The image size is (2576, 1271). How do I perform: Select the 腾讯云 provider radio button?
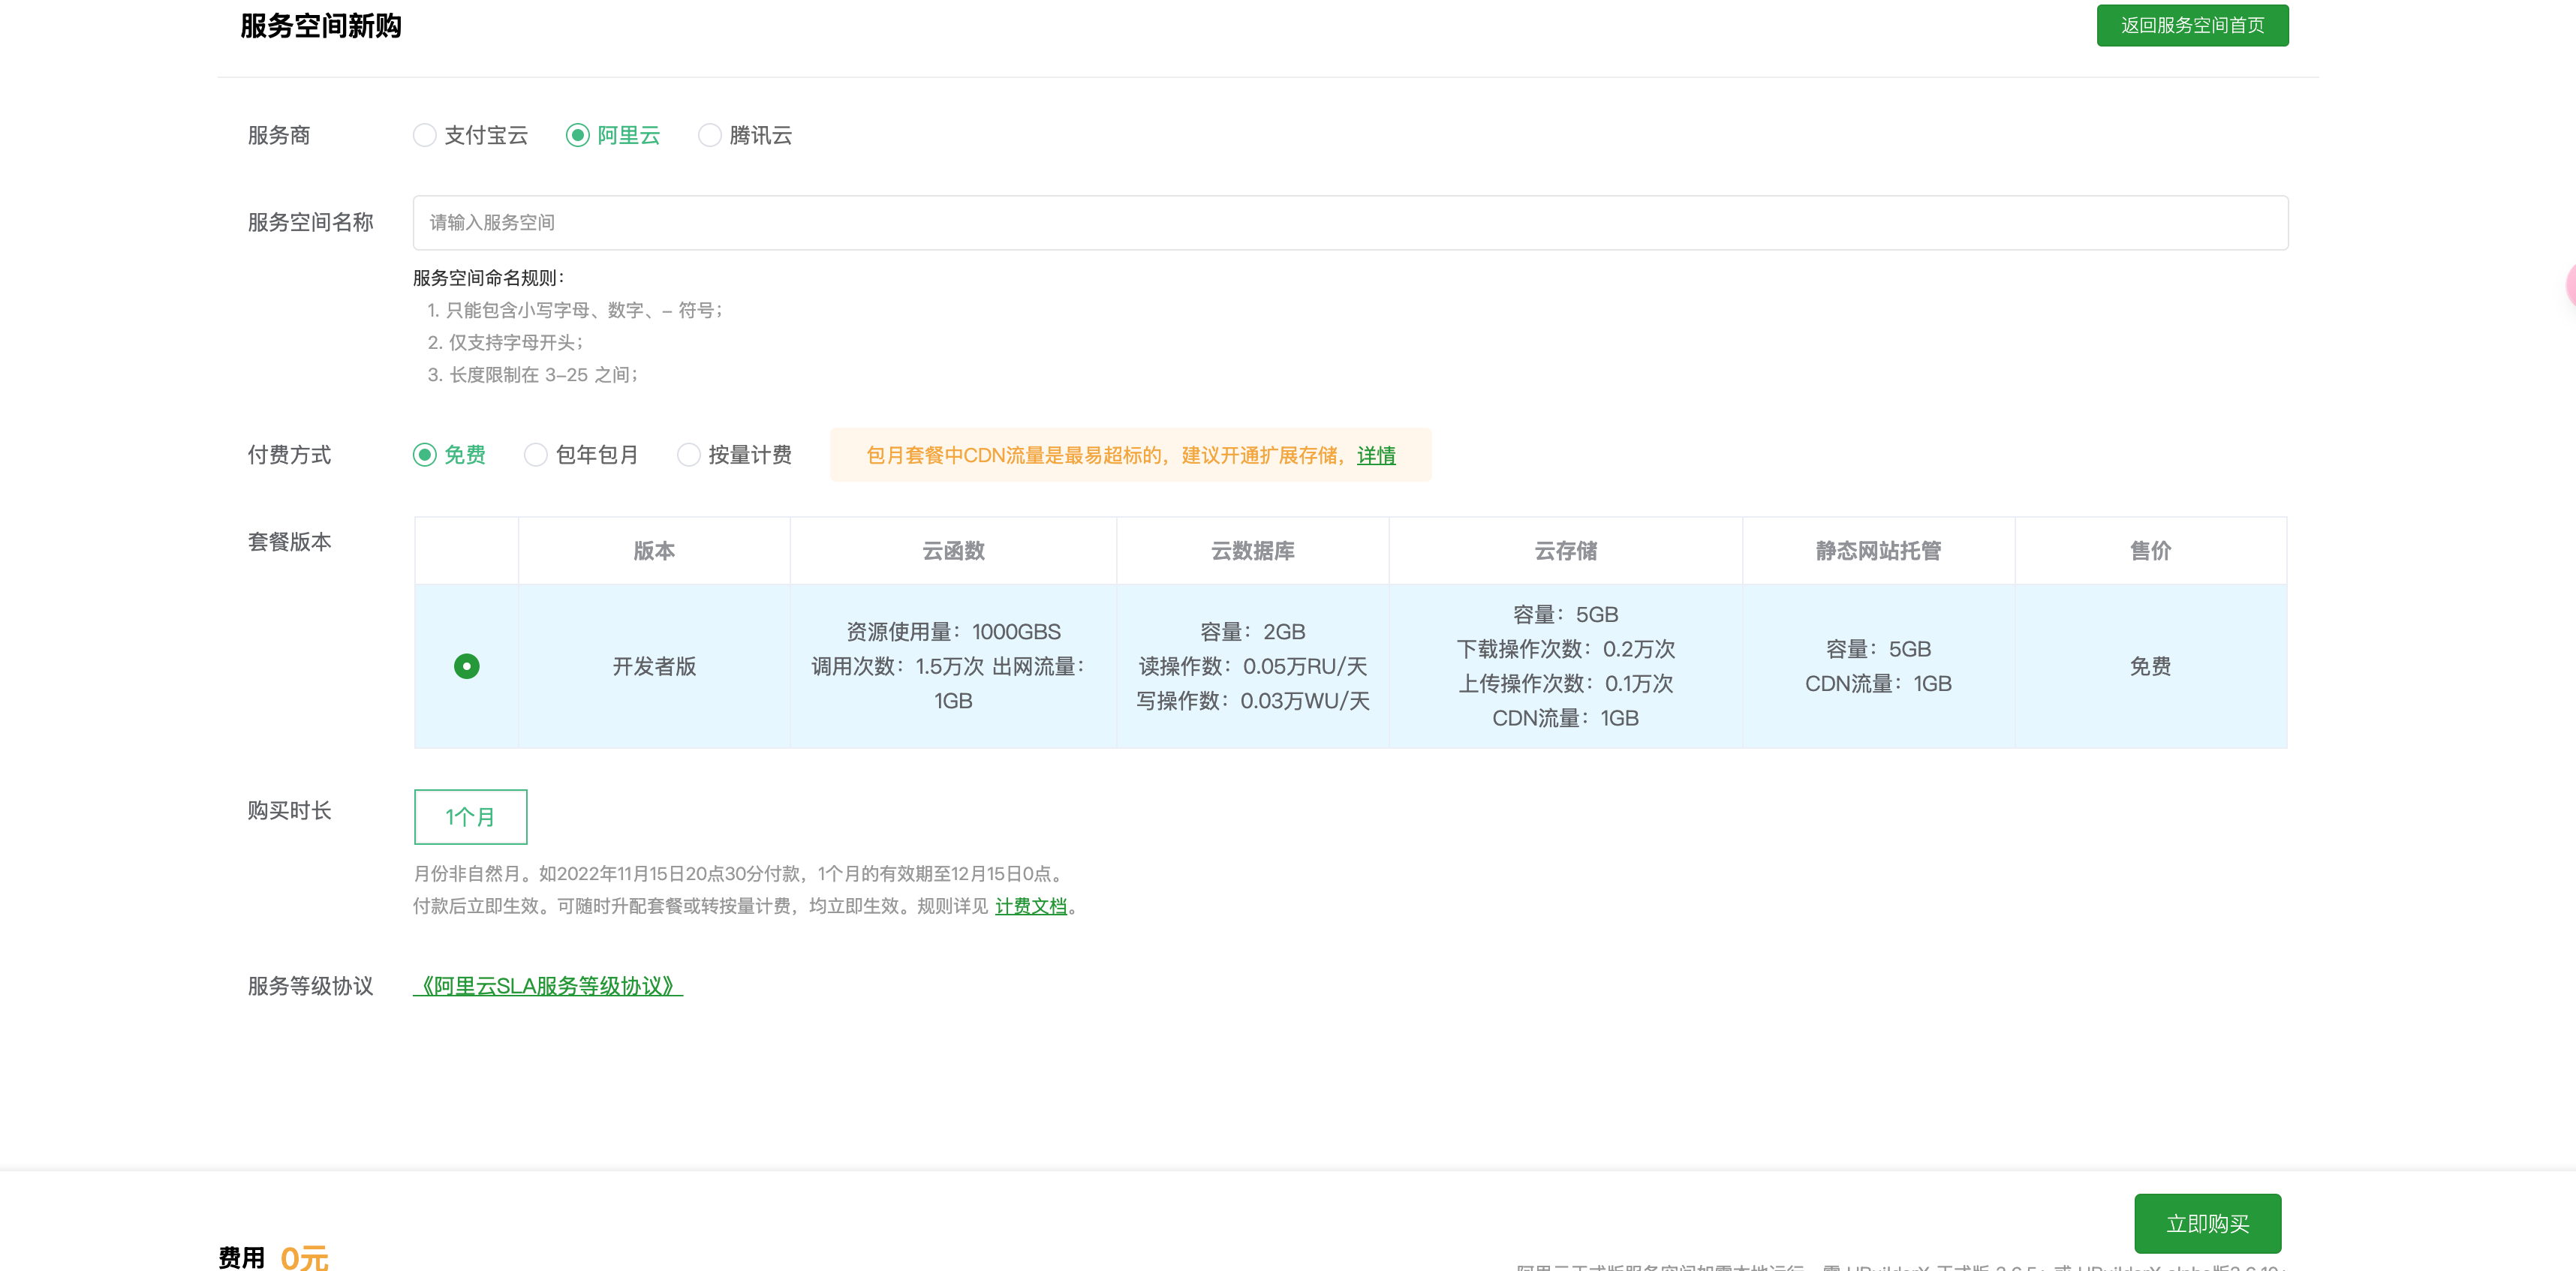(x=710, y=135)
